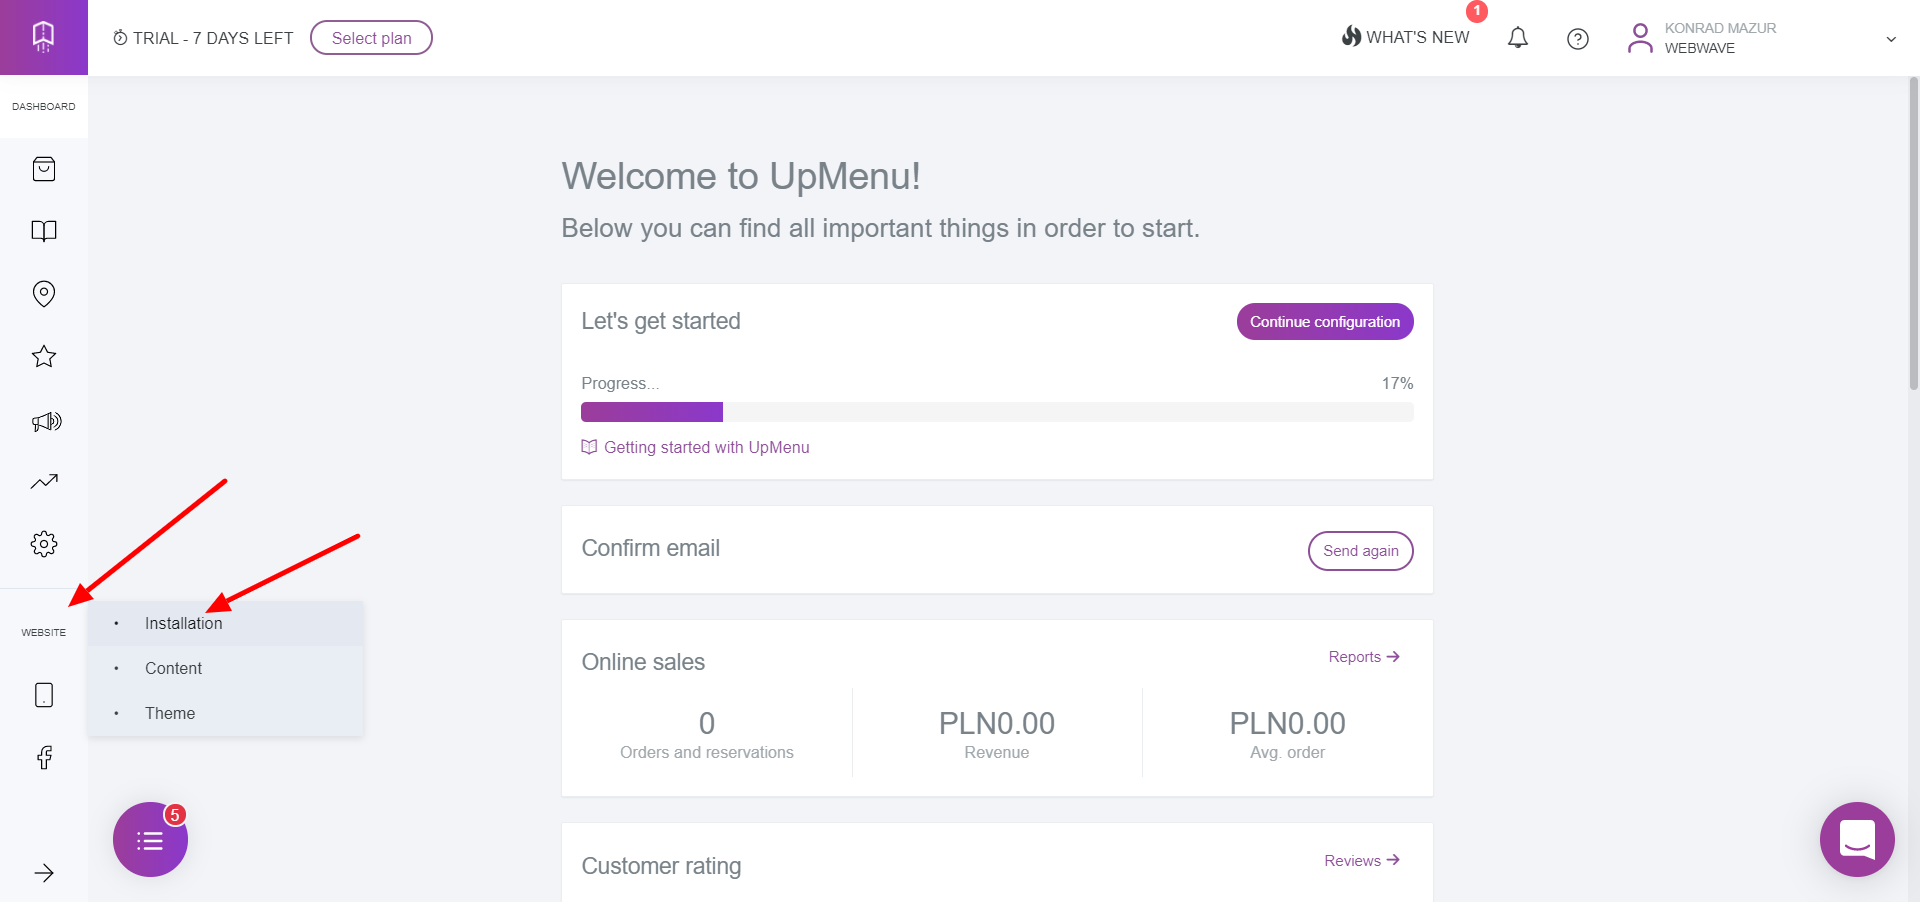Click the notifications bell icon

[x=1518, y=38]
